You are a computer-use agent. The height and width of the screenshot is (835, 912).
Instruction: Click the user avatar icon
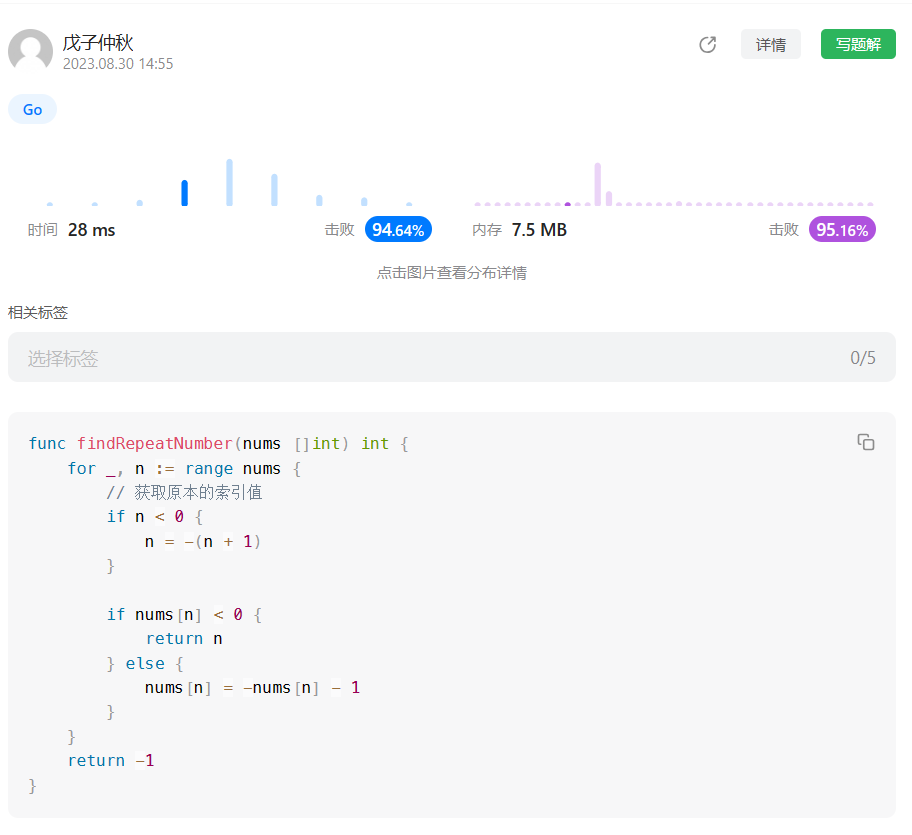[30, 51]
